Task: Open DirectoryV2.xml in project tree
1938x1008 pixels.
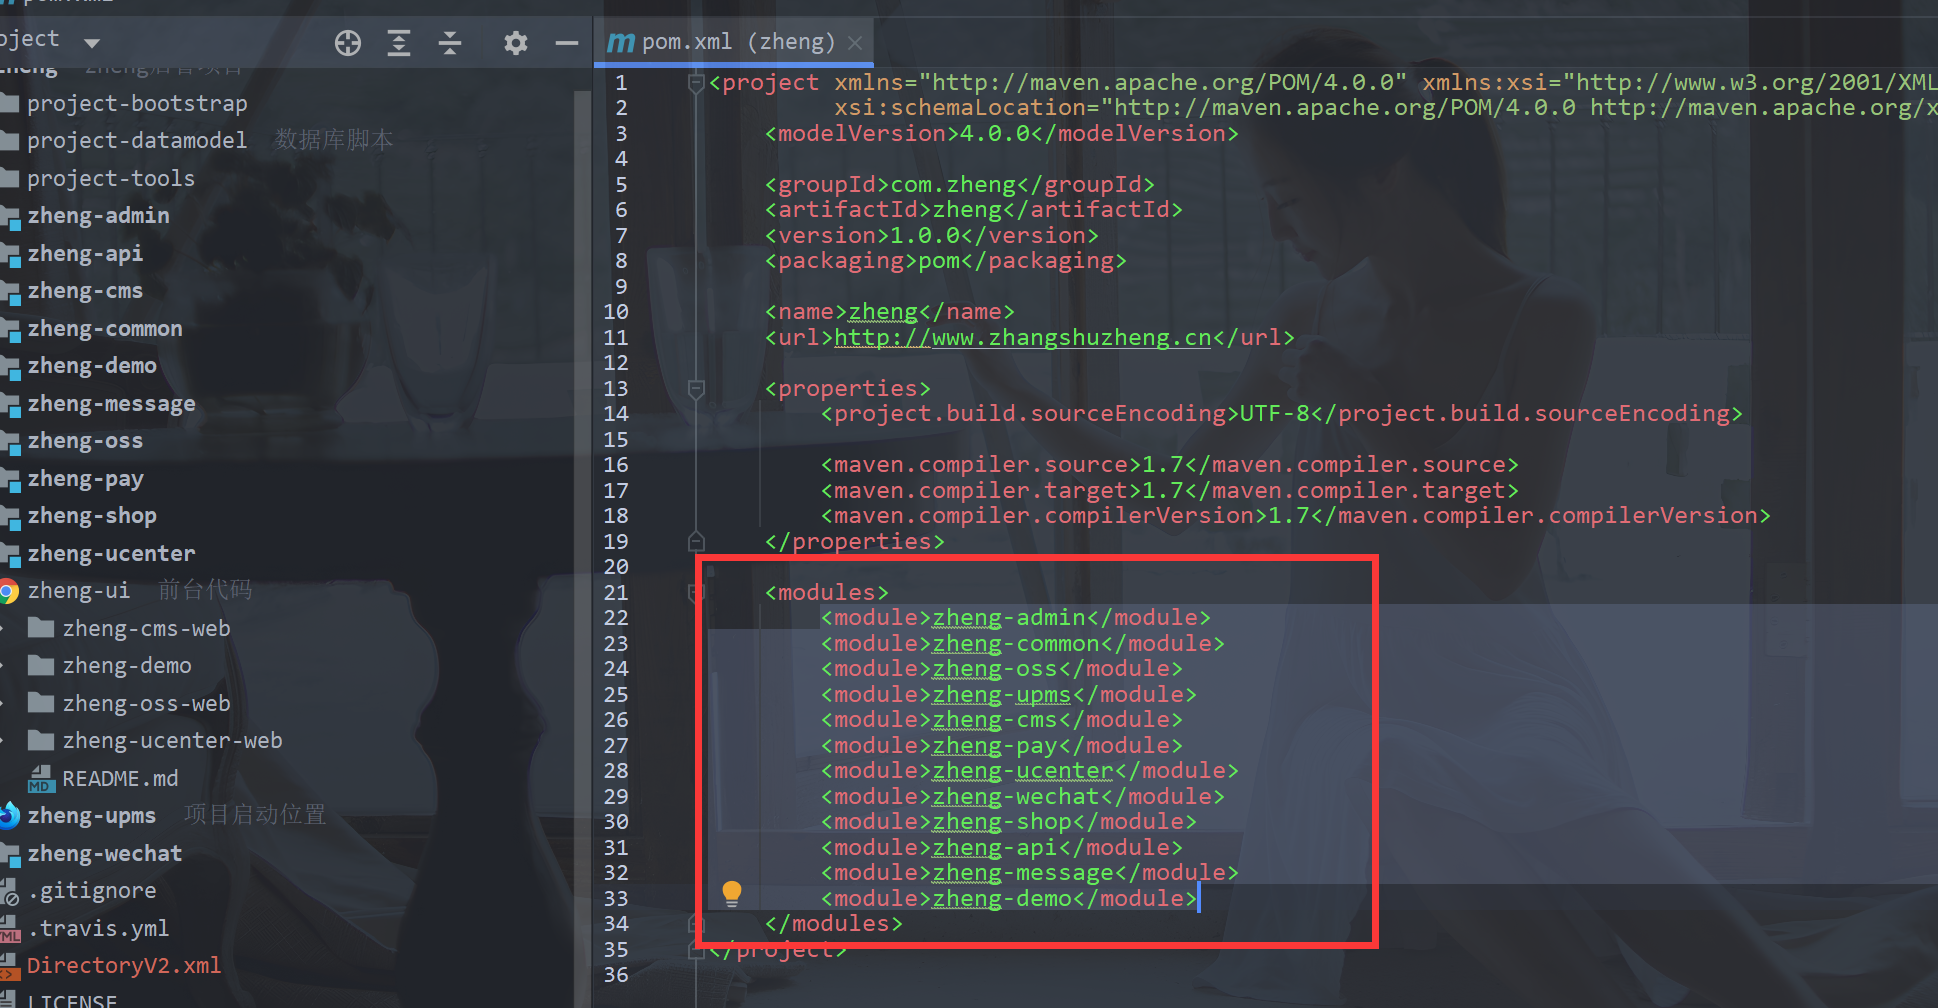Action: pos(123,966)
